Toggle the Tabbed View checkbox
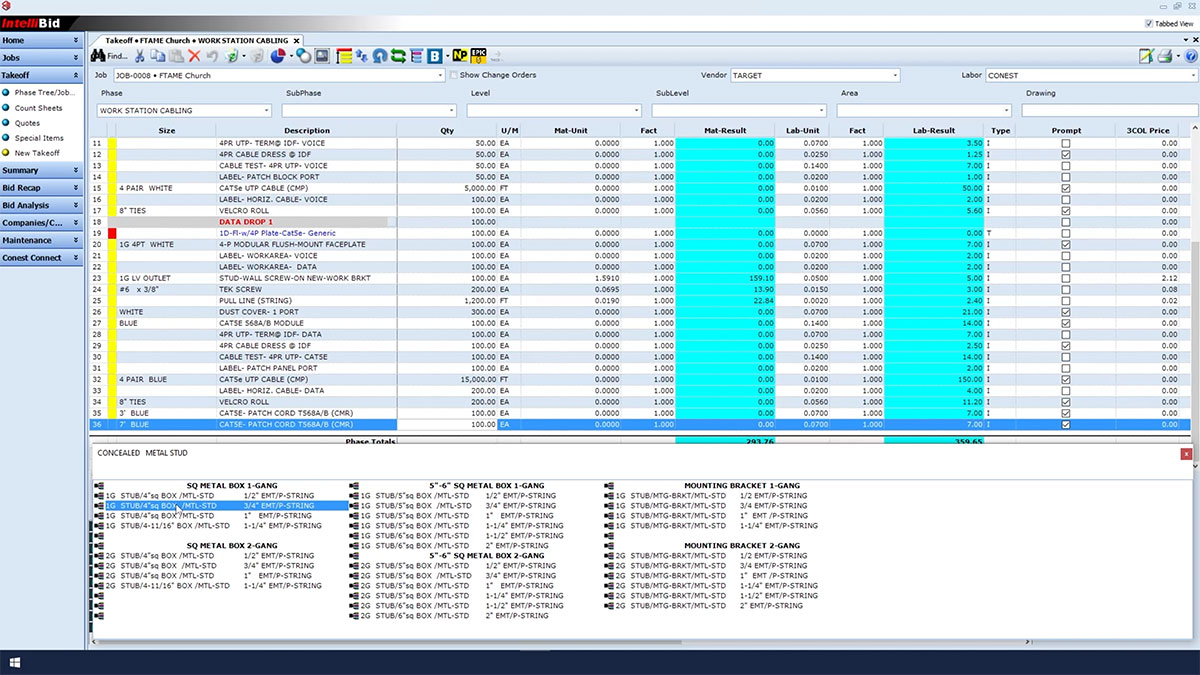The image size is (1200, 675). [1148, 23]
